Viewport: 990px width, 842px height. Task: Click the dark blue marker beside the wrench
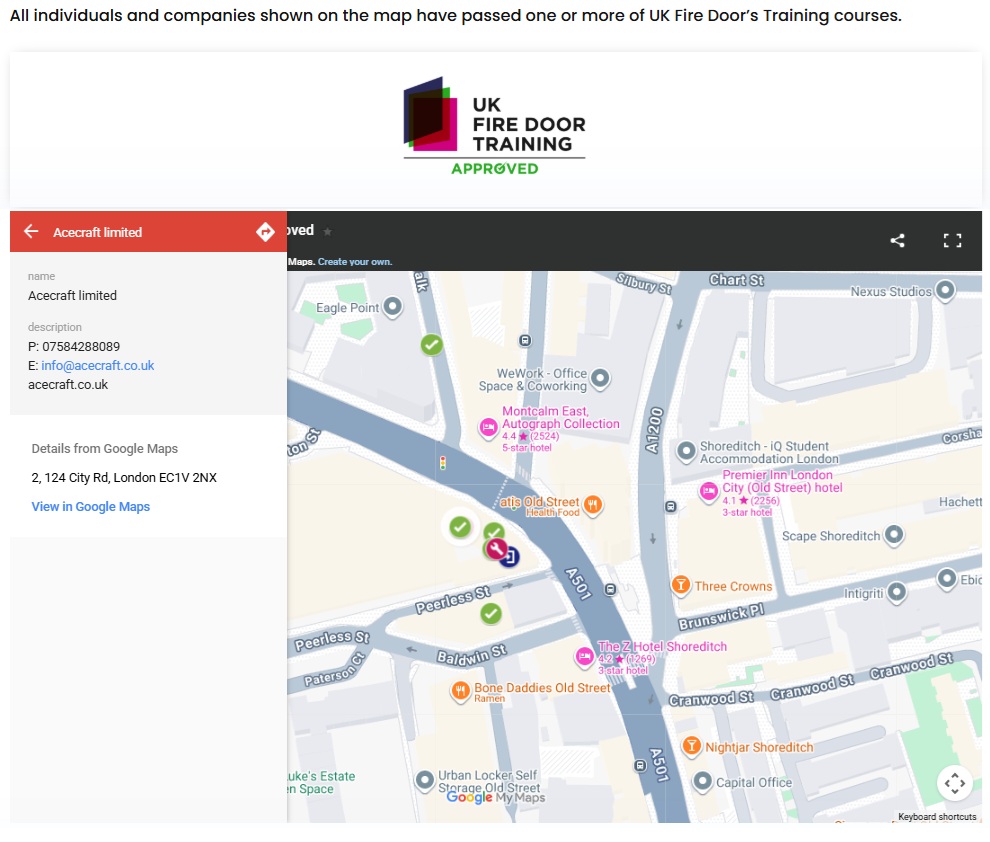coord(510,556)
